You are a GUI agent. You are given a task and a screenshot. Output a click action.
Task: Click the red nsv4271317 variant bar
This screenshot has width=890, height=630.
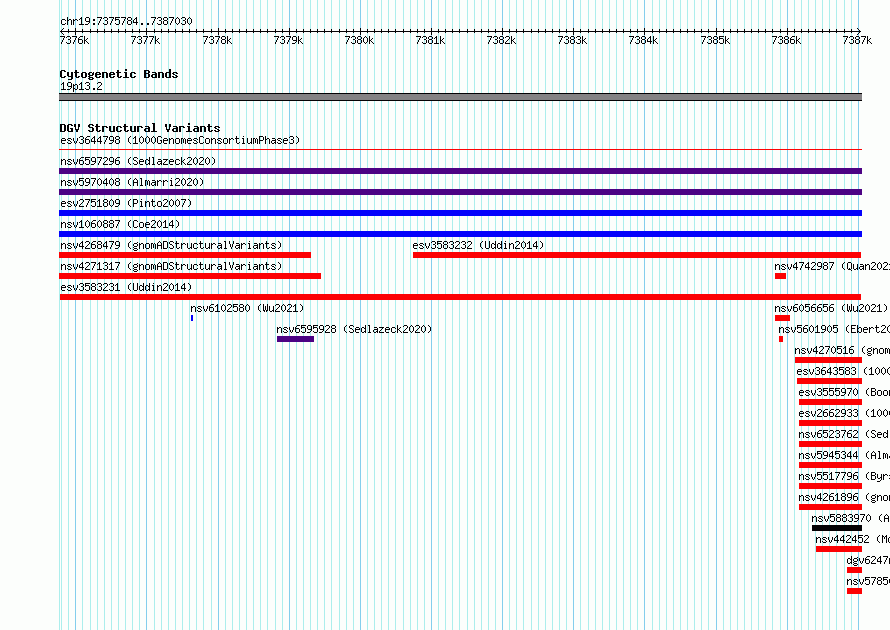[x=190, y=276]
